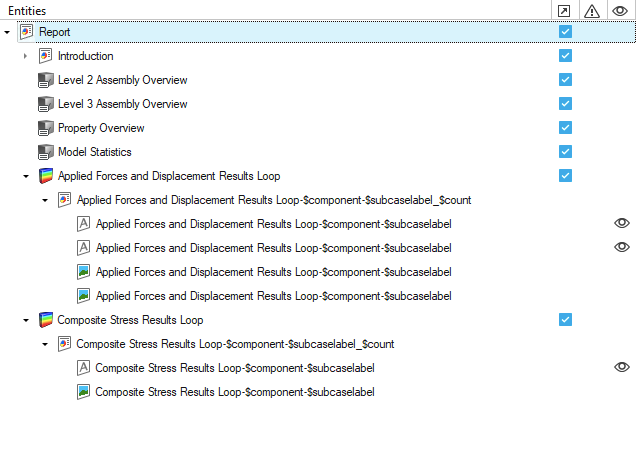The image size is (637, 450).
Task: Click the Entities column header
Action: click(x=27, y=10)
